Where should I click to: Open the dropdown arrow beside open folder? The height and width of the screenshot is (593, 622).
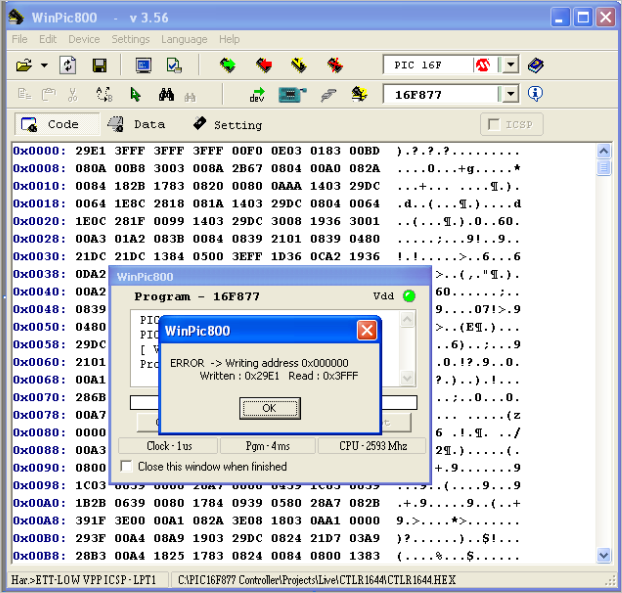pos(44,66)
